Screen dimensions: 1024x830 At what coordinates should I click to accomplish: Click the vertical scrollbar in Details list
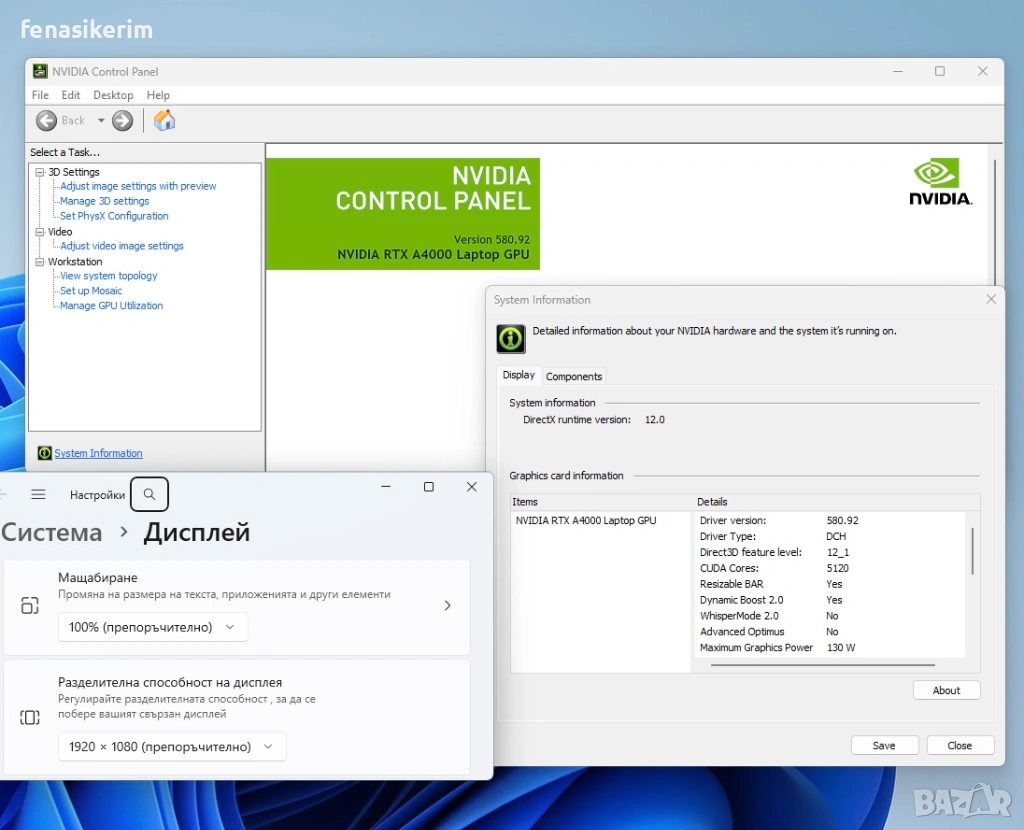point(972,550)
